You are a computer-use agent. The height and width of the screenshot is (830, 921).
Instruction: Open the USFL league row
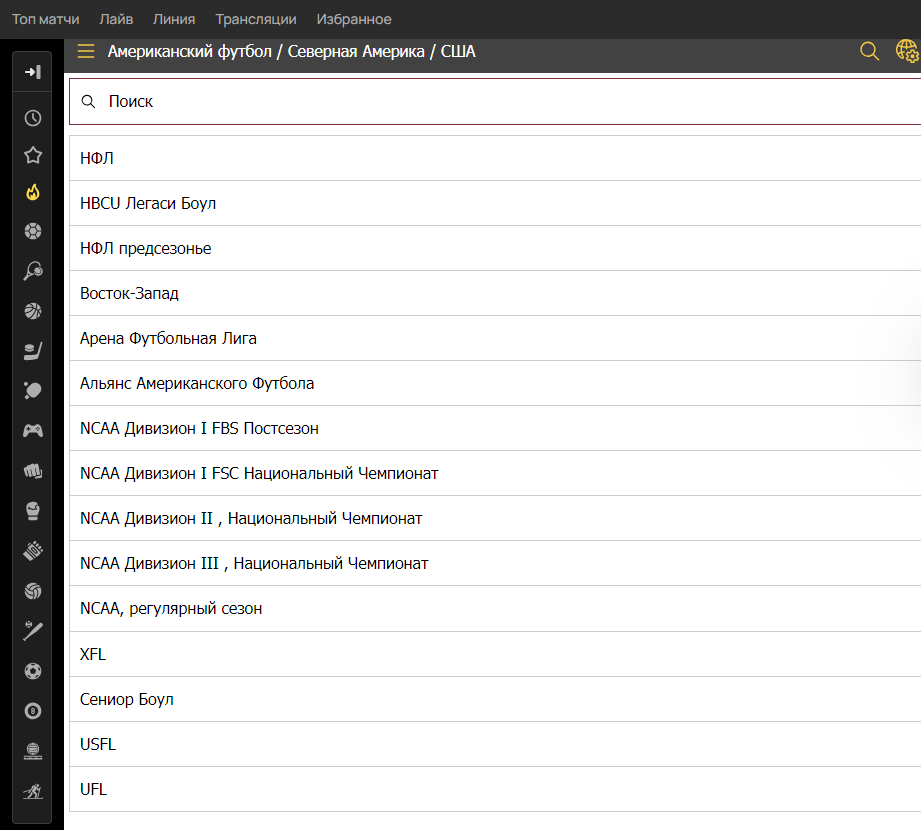point(495,744)
